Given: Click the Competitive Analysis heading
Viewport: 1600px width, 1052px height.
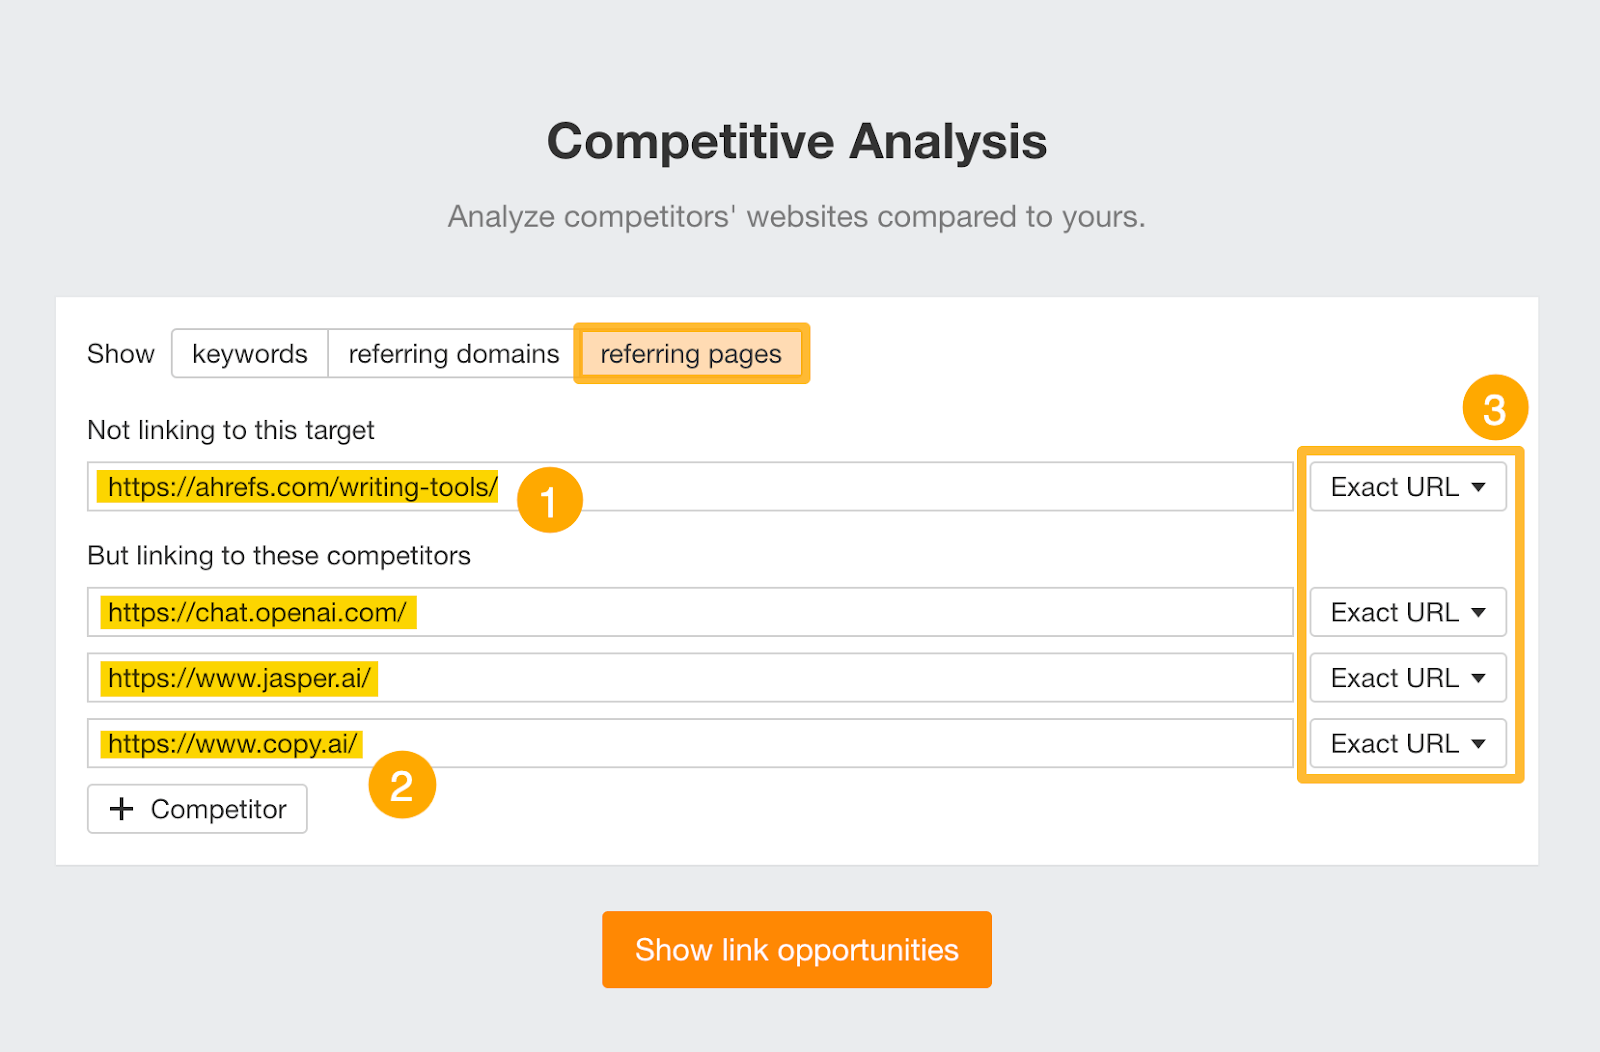Looking at the screenshot, I should click(x=797, y=141).
